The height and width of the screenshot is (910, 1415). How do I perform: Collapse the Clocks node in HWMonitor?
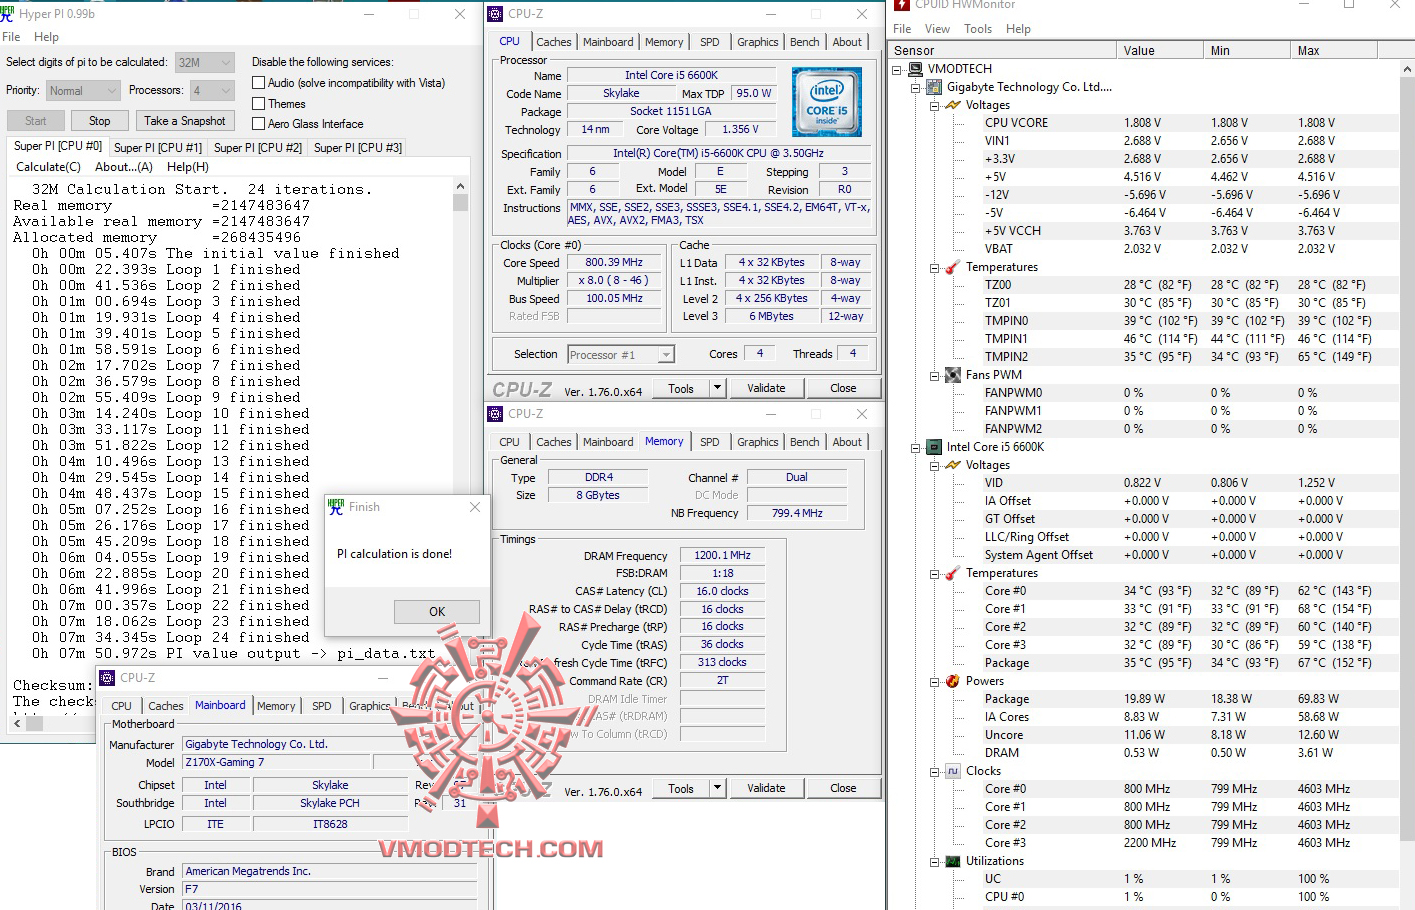(934, 771)
